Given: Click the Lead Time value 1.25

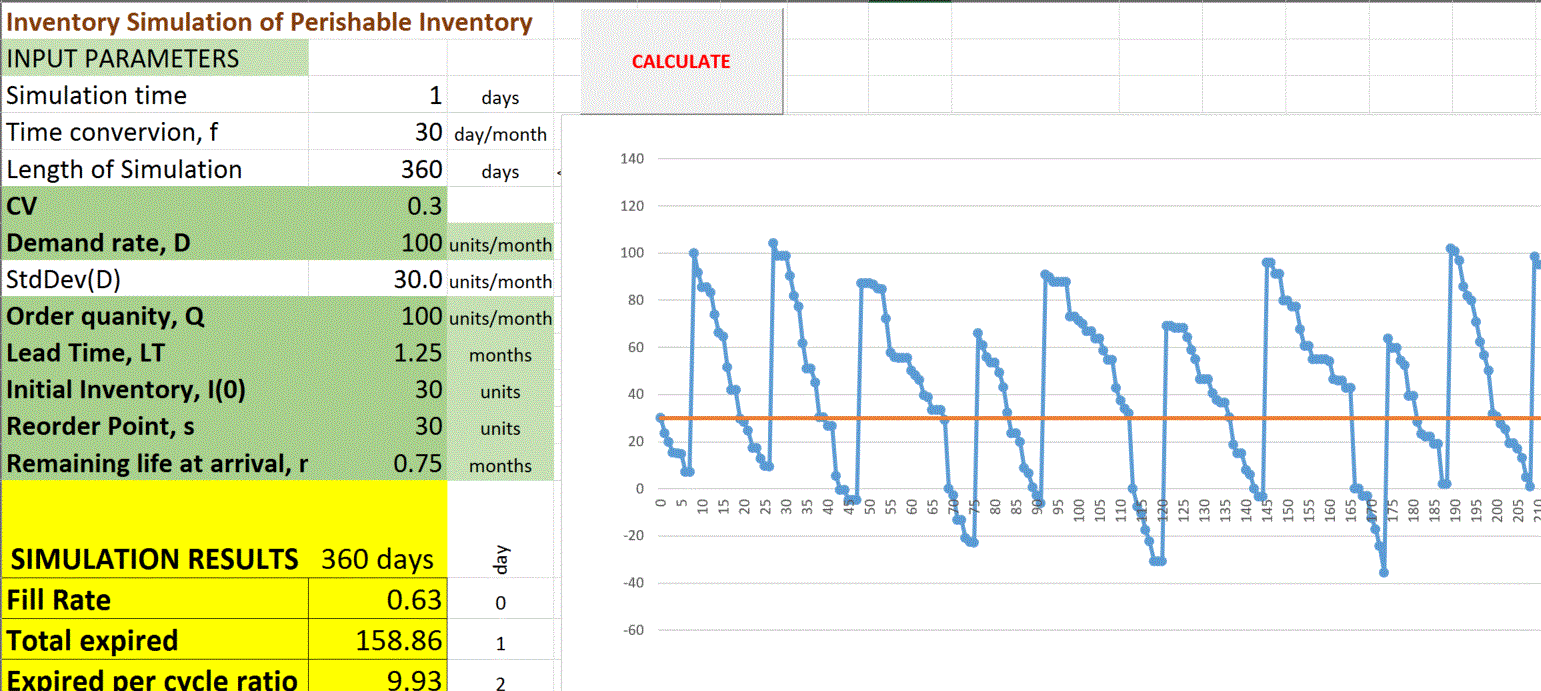Looking at the screenshot, I should (x=378, y=354).
